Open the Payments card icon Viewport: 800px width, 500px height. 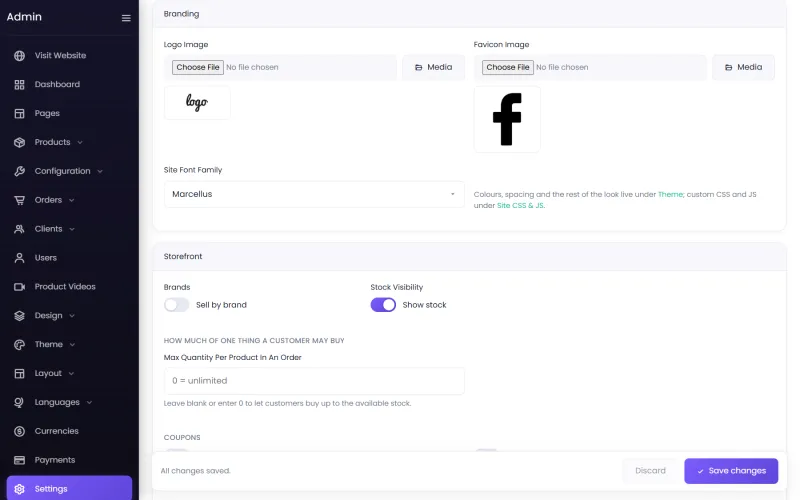[19, 460]
